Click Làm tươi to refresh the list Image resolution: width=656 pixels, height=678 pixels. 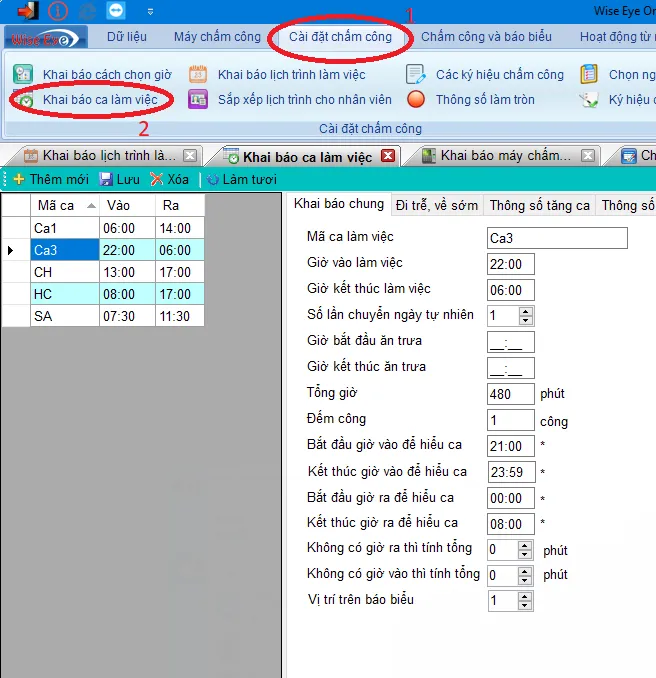click(x=240, y=179)
